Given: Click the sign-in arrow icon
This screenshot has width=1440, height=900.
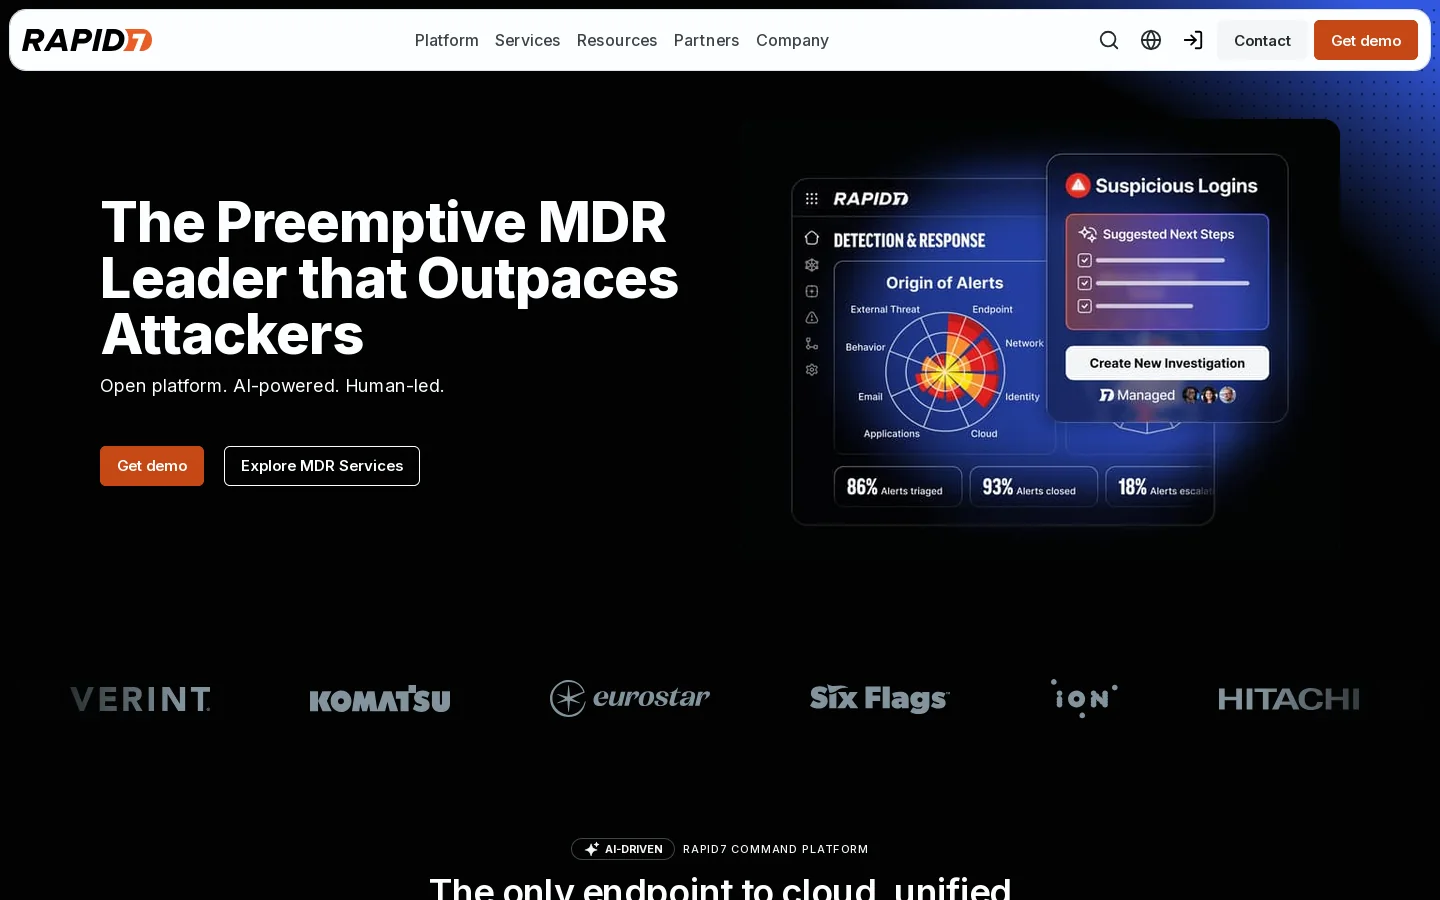Looking at the screenshot, I should tap(1193, 40).
